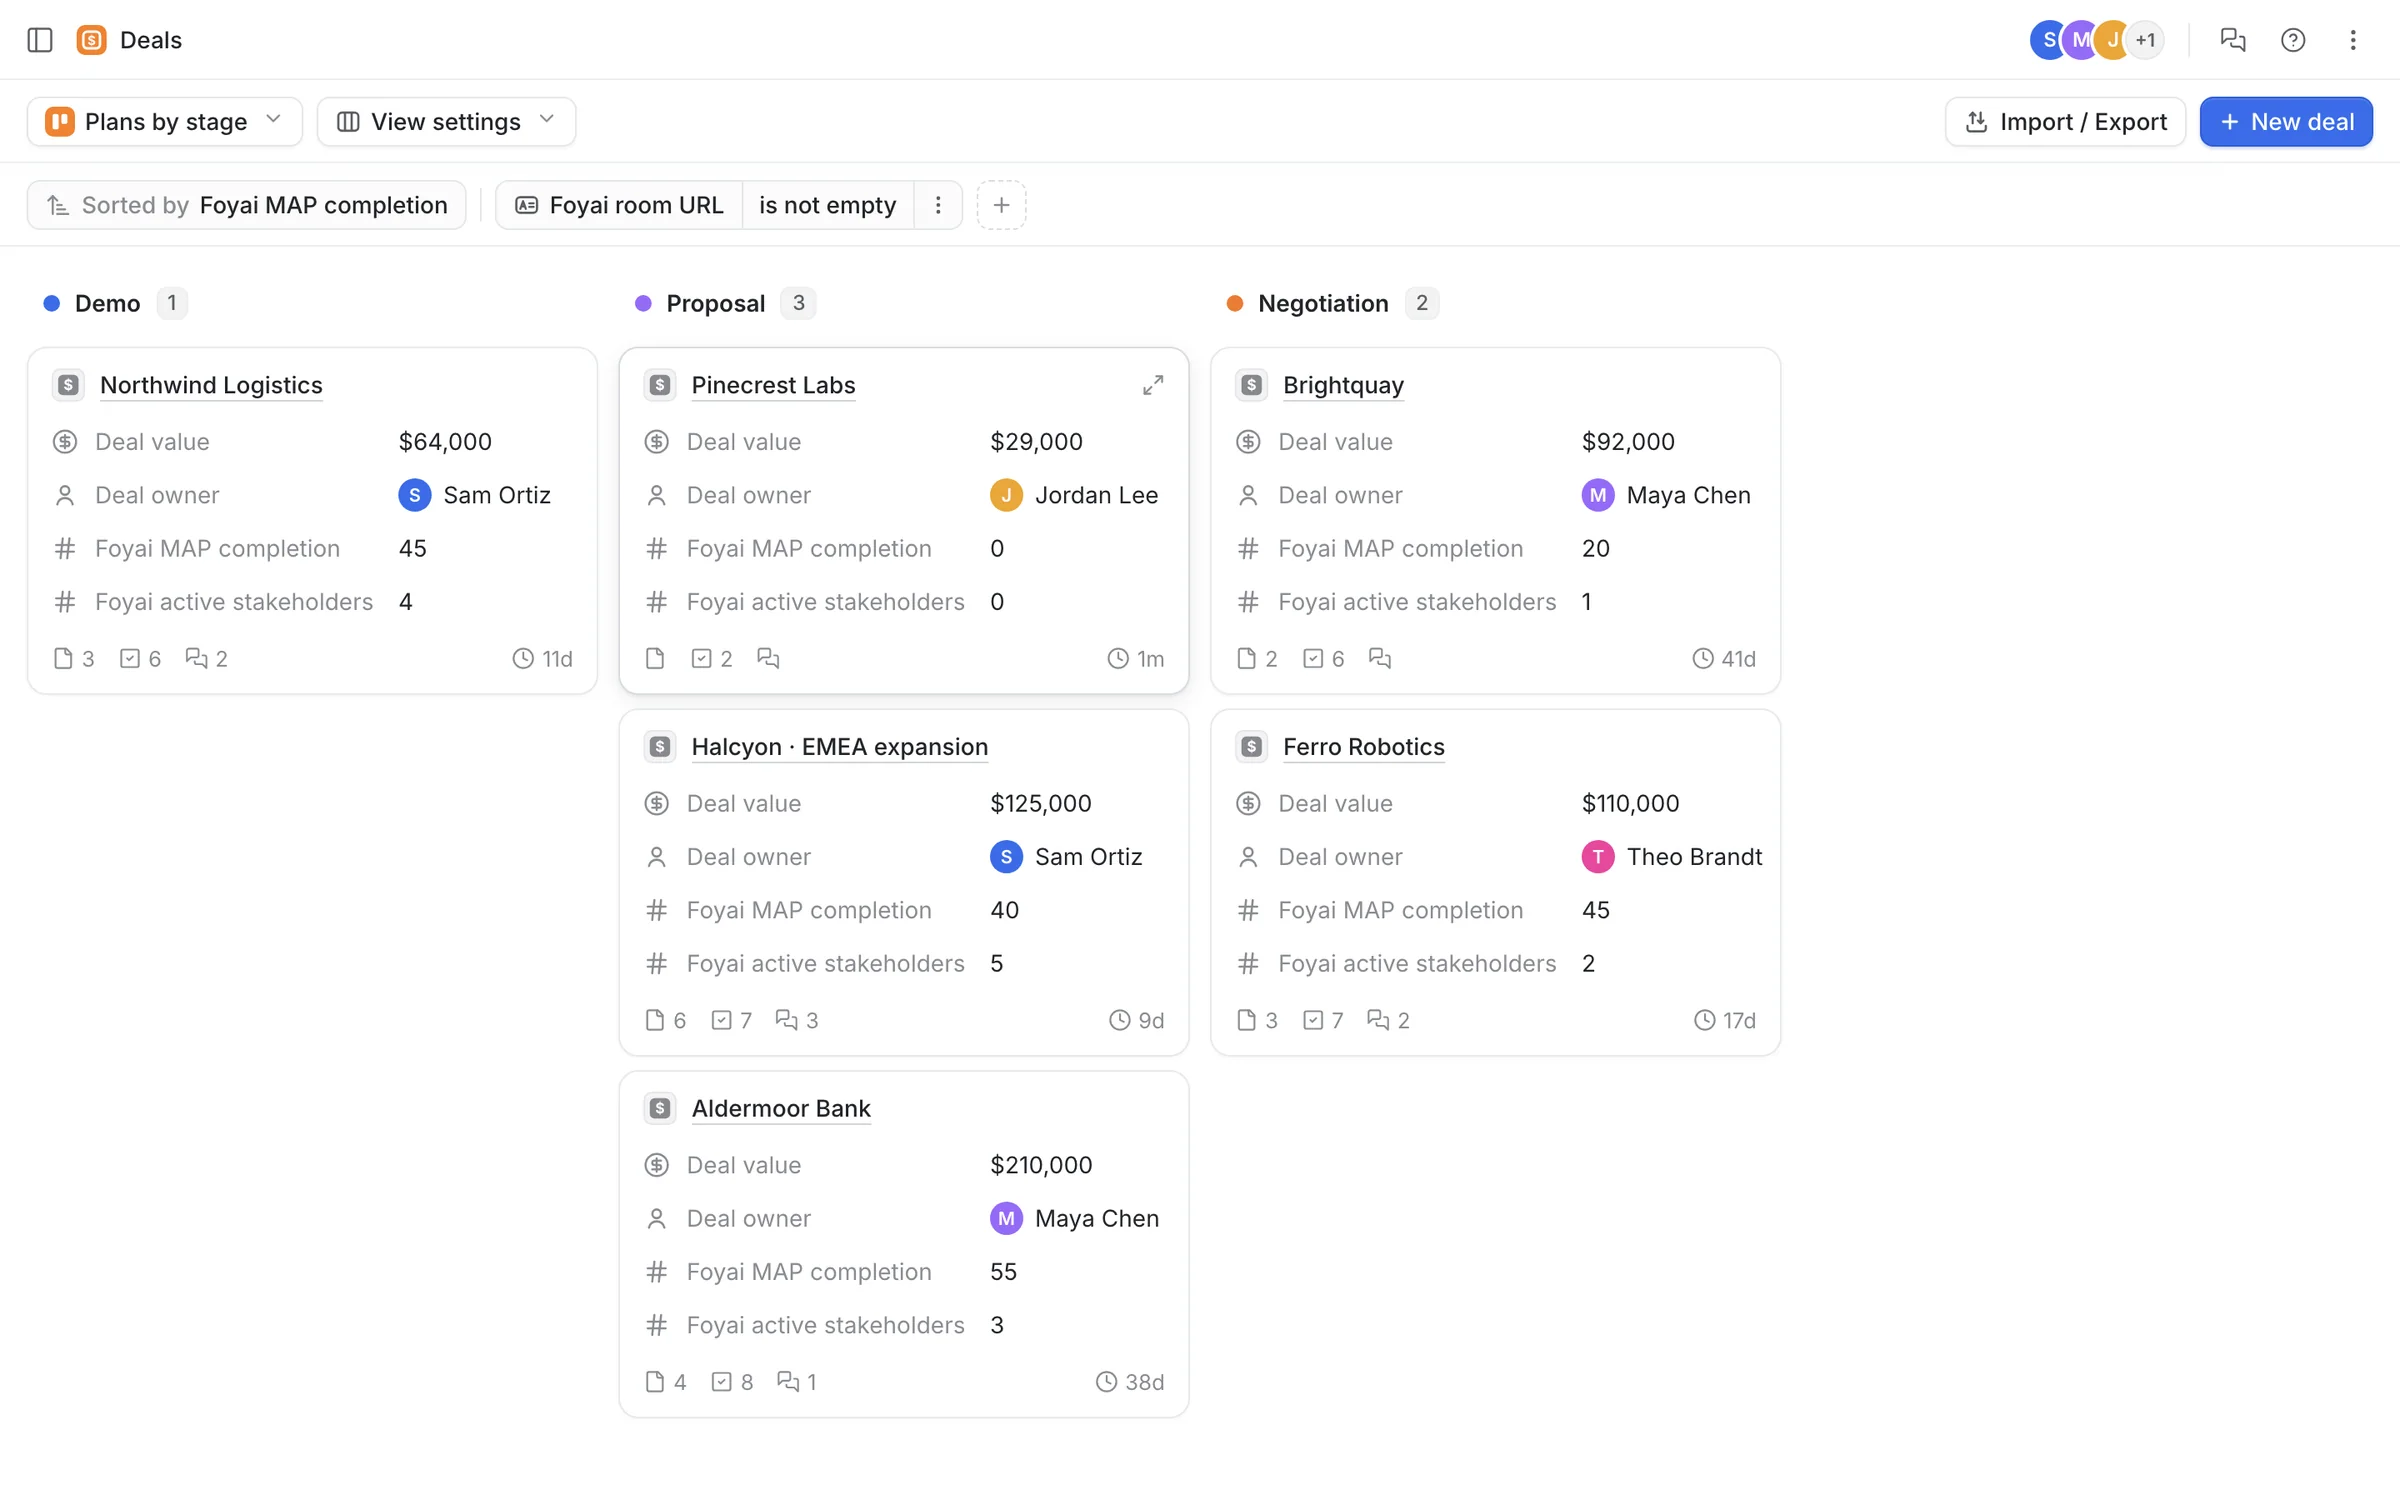Open Halcyon · EMEA expansion deal
The image size is (2400, 1500).
point(840,747)
